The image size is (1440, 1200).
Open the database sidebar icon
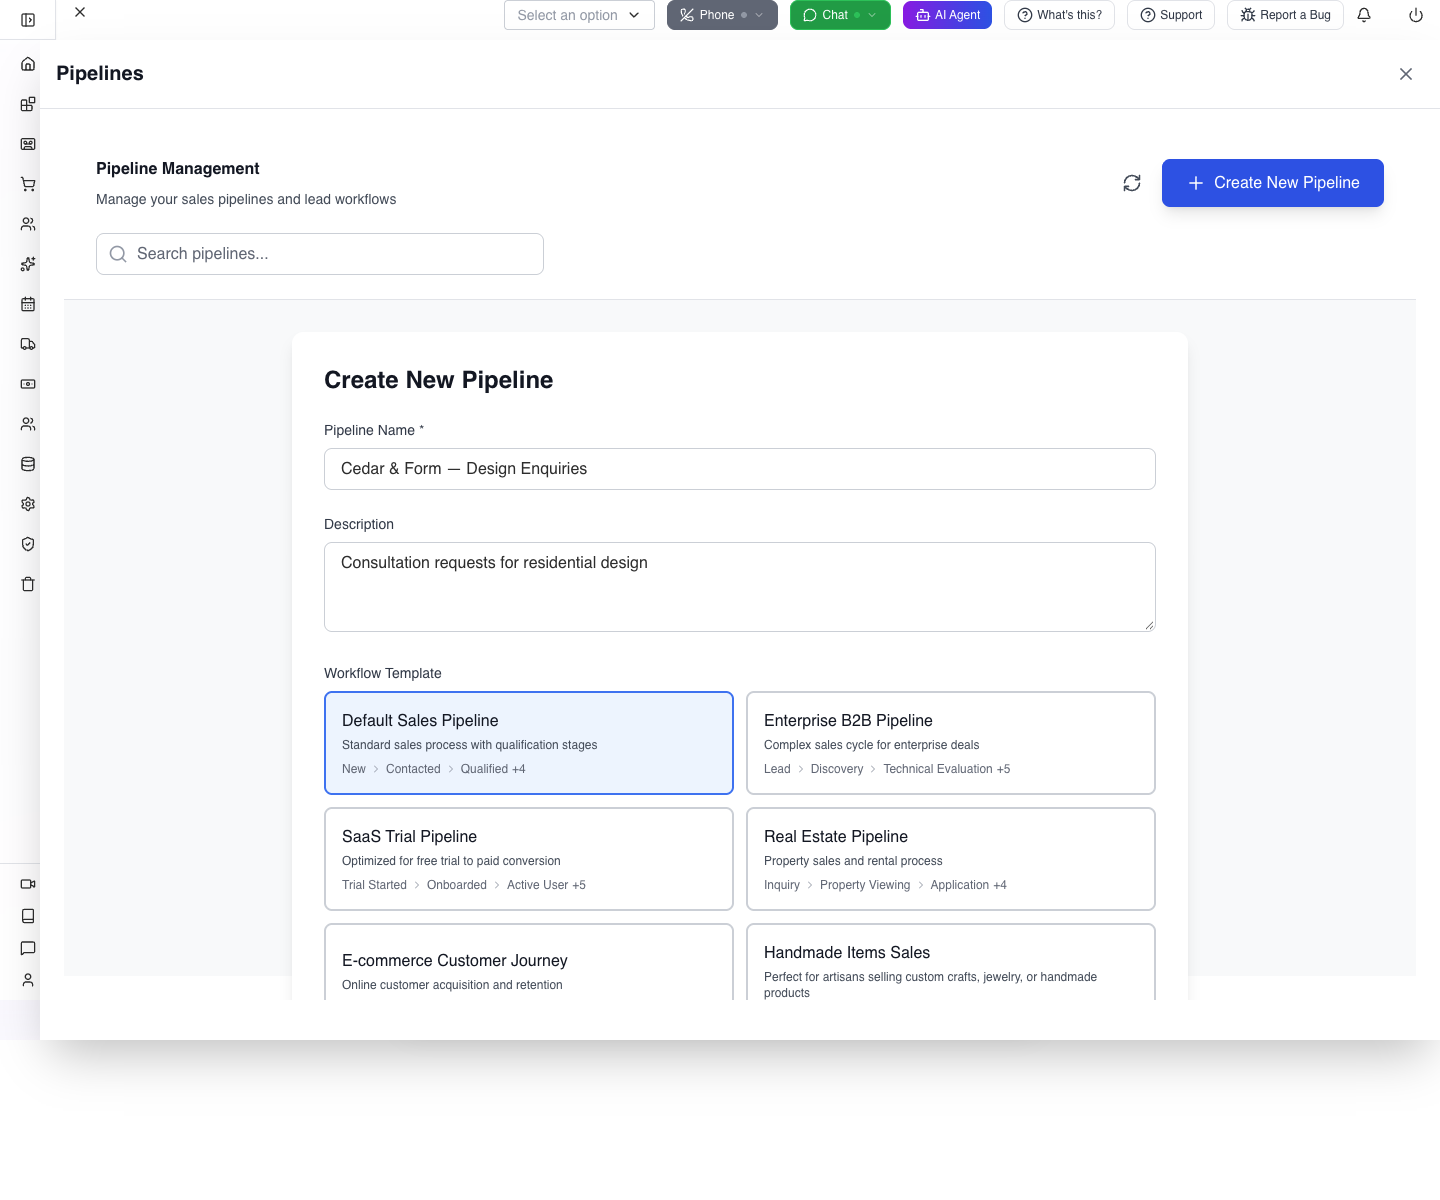[x=28, y=464]
